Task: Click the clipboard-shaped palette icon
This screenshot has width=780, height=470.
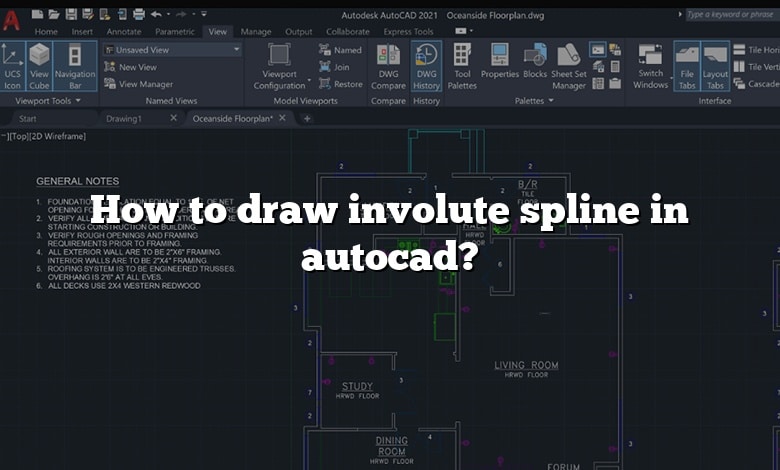Action: [615, 83]
